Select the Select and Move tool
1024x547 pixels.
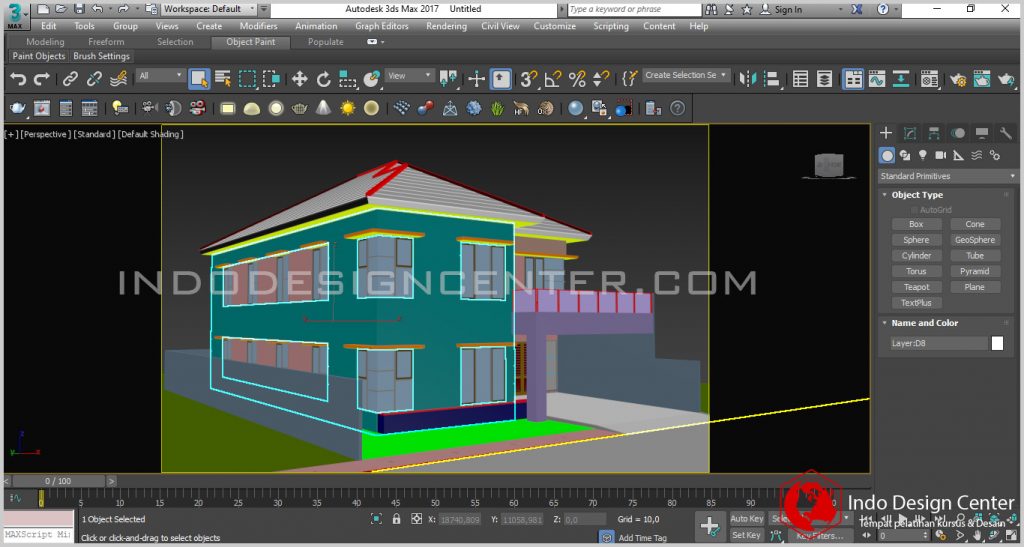pyautogui.click(x=299, y=79)
